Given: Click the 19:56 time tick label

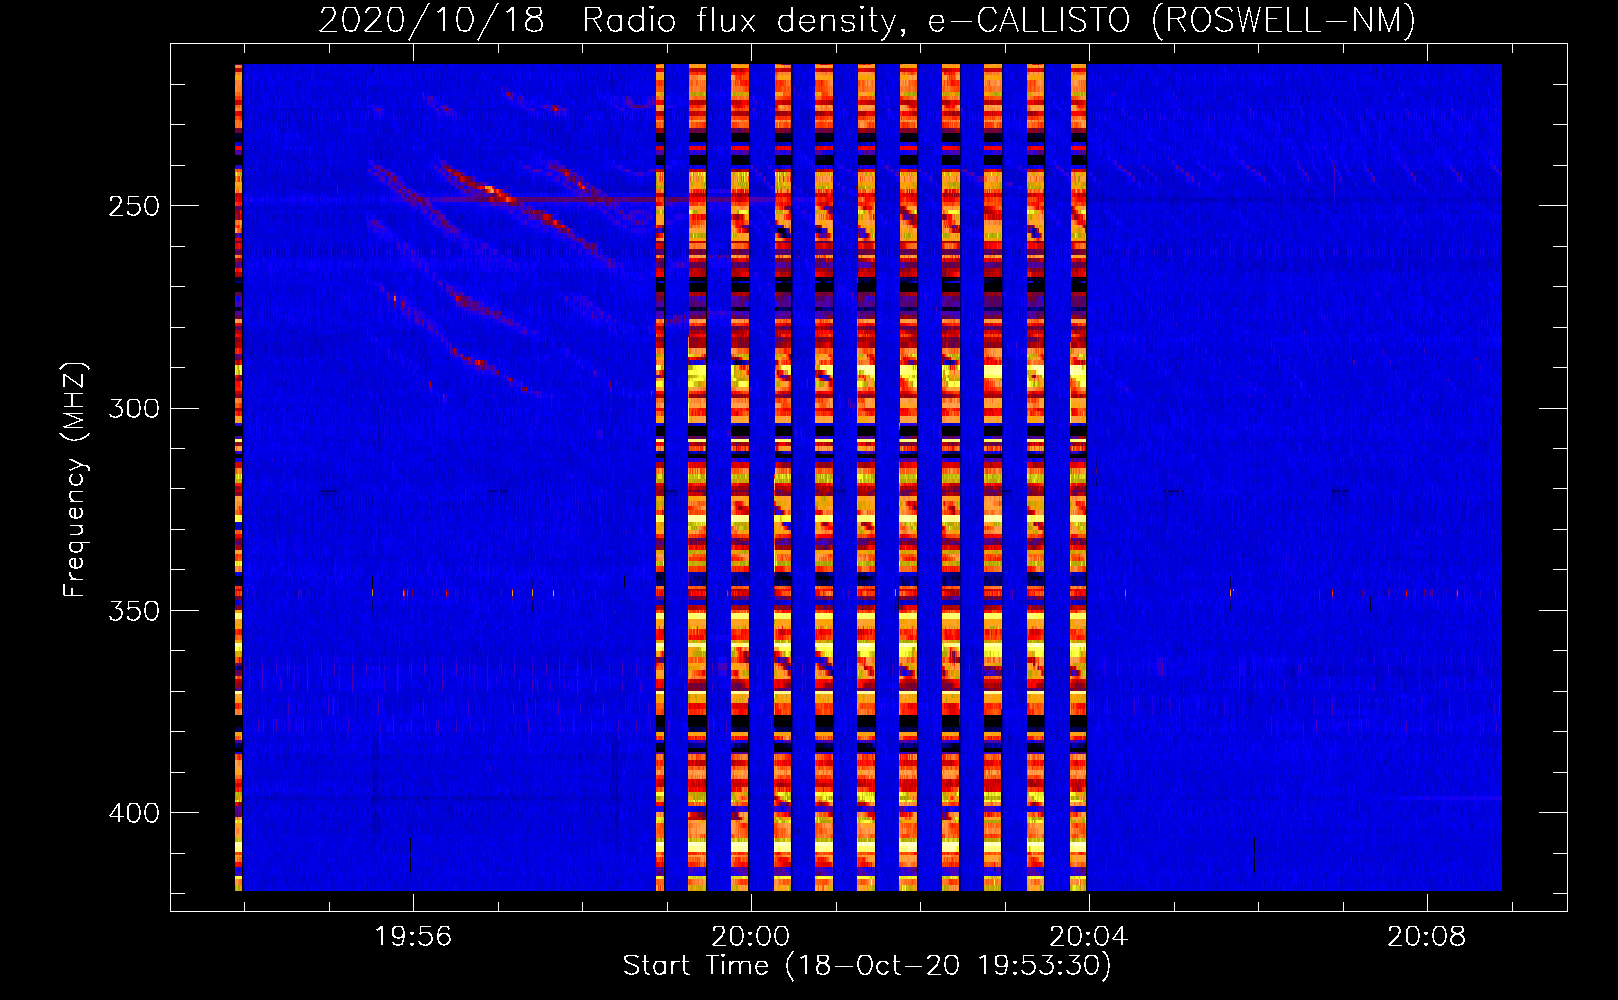Looking at the screenshot, I should tap(413, 937).
